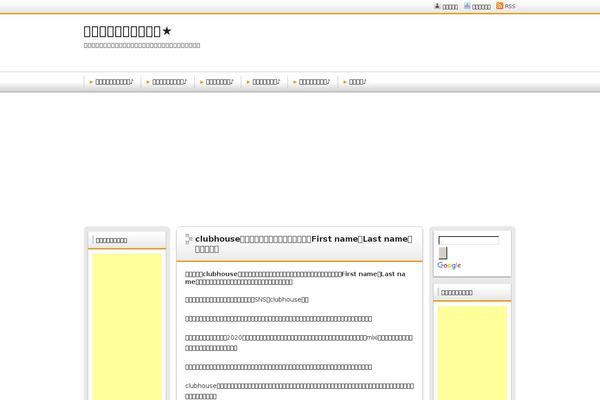Click the Google logo in the search widget

449,265
